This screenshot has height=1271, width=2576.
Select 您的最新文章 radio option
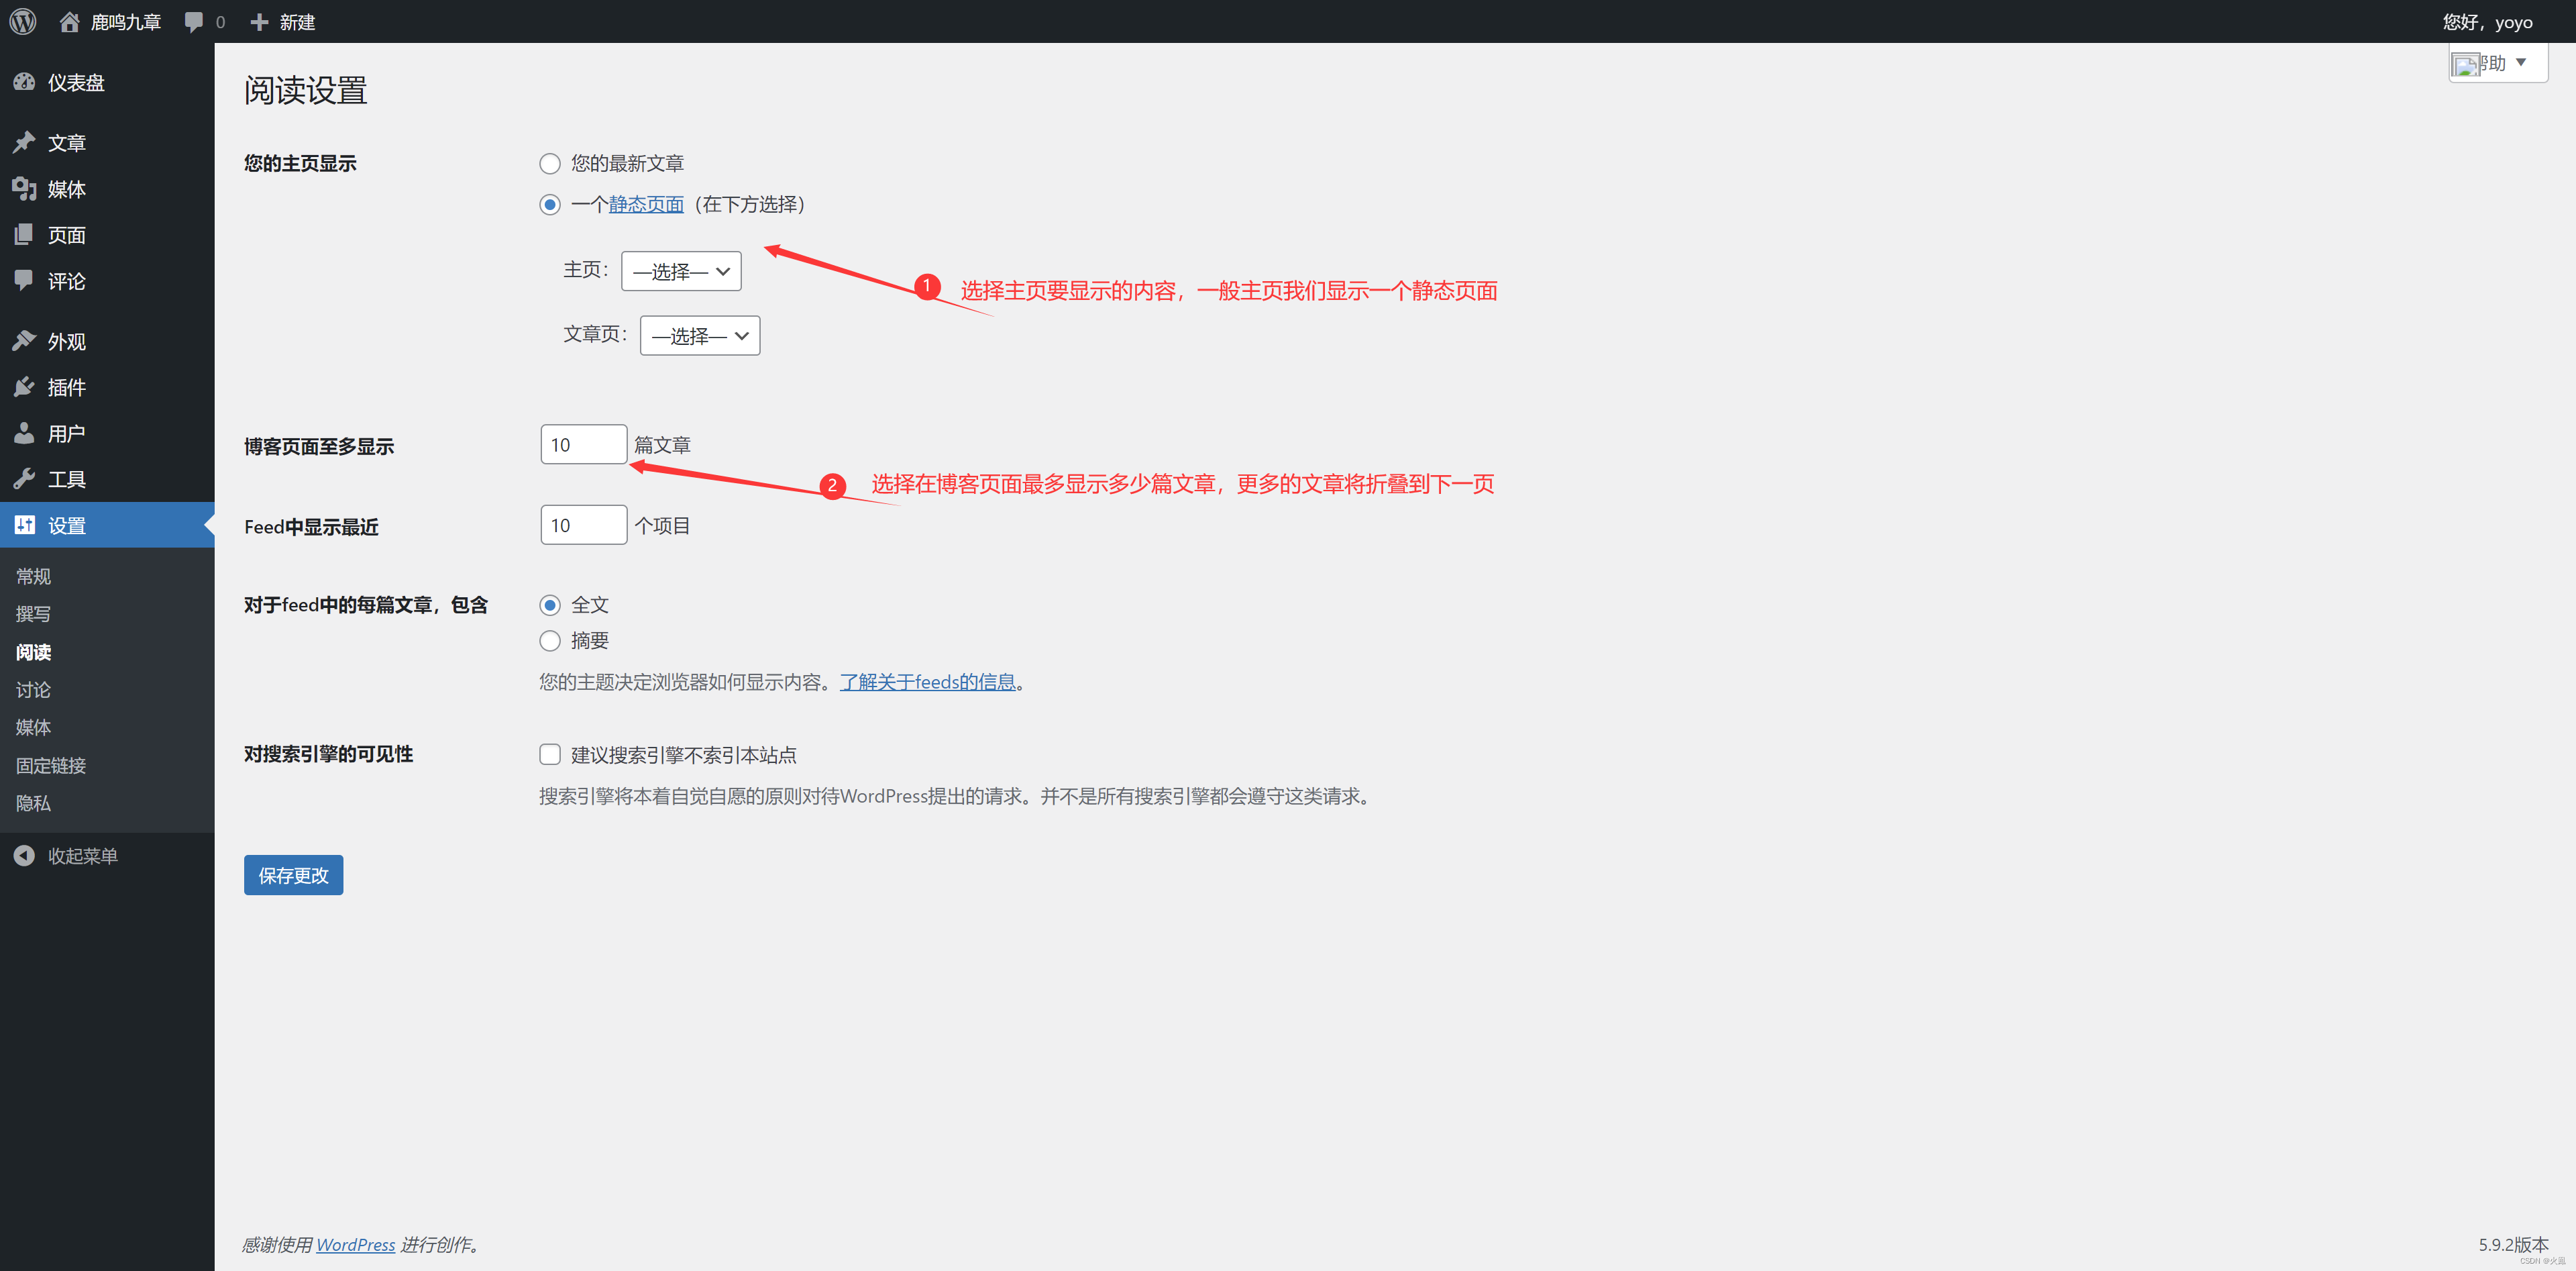(550, 163)
